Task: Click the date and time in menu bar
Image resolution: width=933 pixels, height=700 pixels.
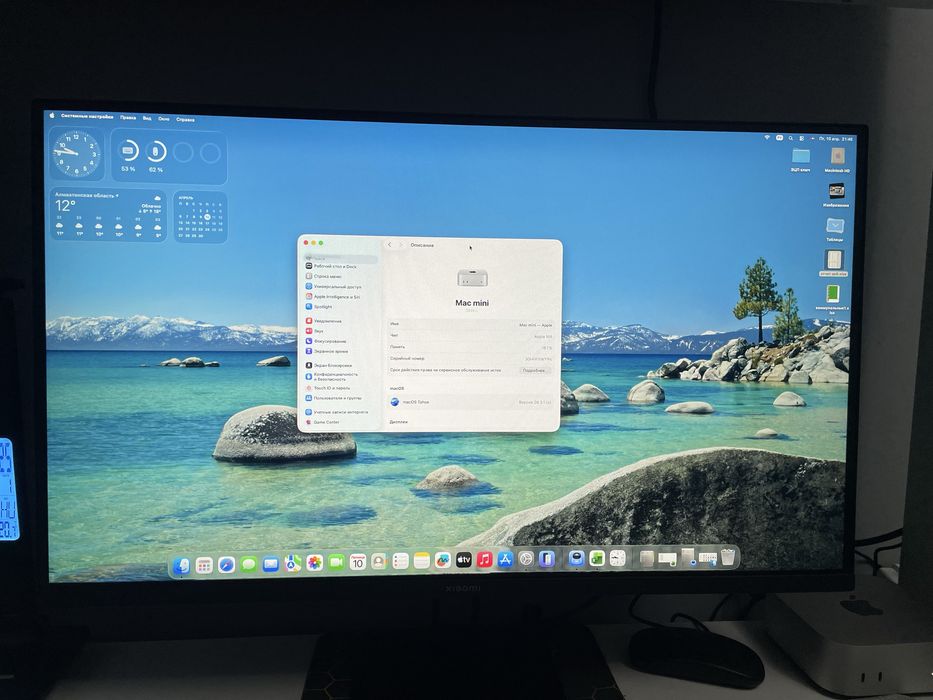Action: (835, 139)
